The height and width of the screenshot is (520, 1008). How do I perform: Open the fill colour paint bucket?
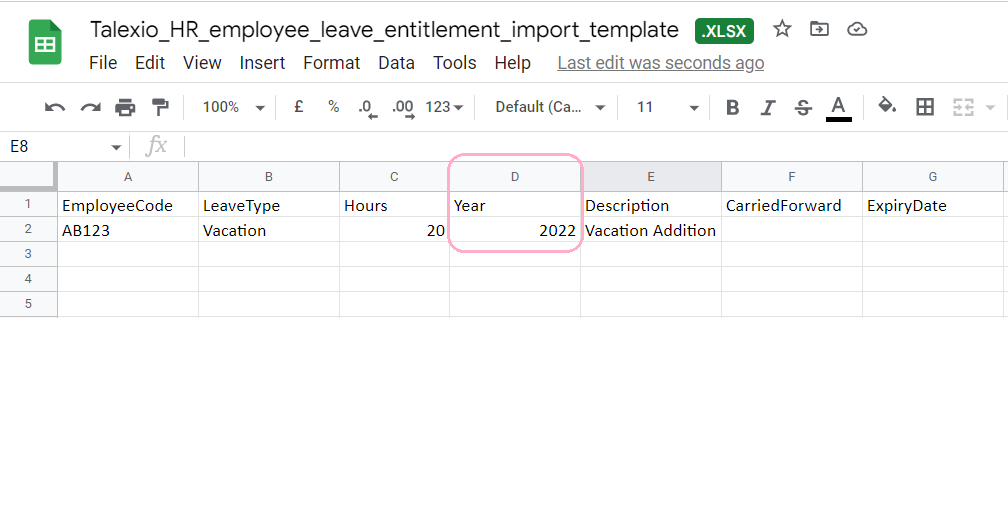coord(887,105)
